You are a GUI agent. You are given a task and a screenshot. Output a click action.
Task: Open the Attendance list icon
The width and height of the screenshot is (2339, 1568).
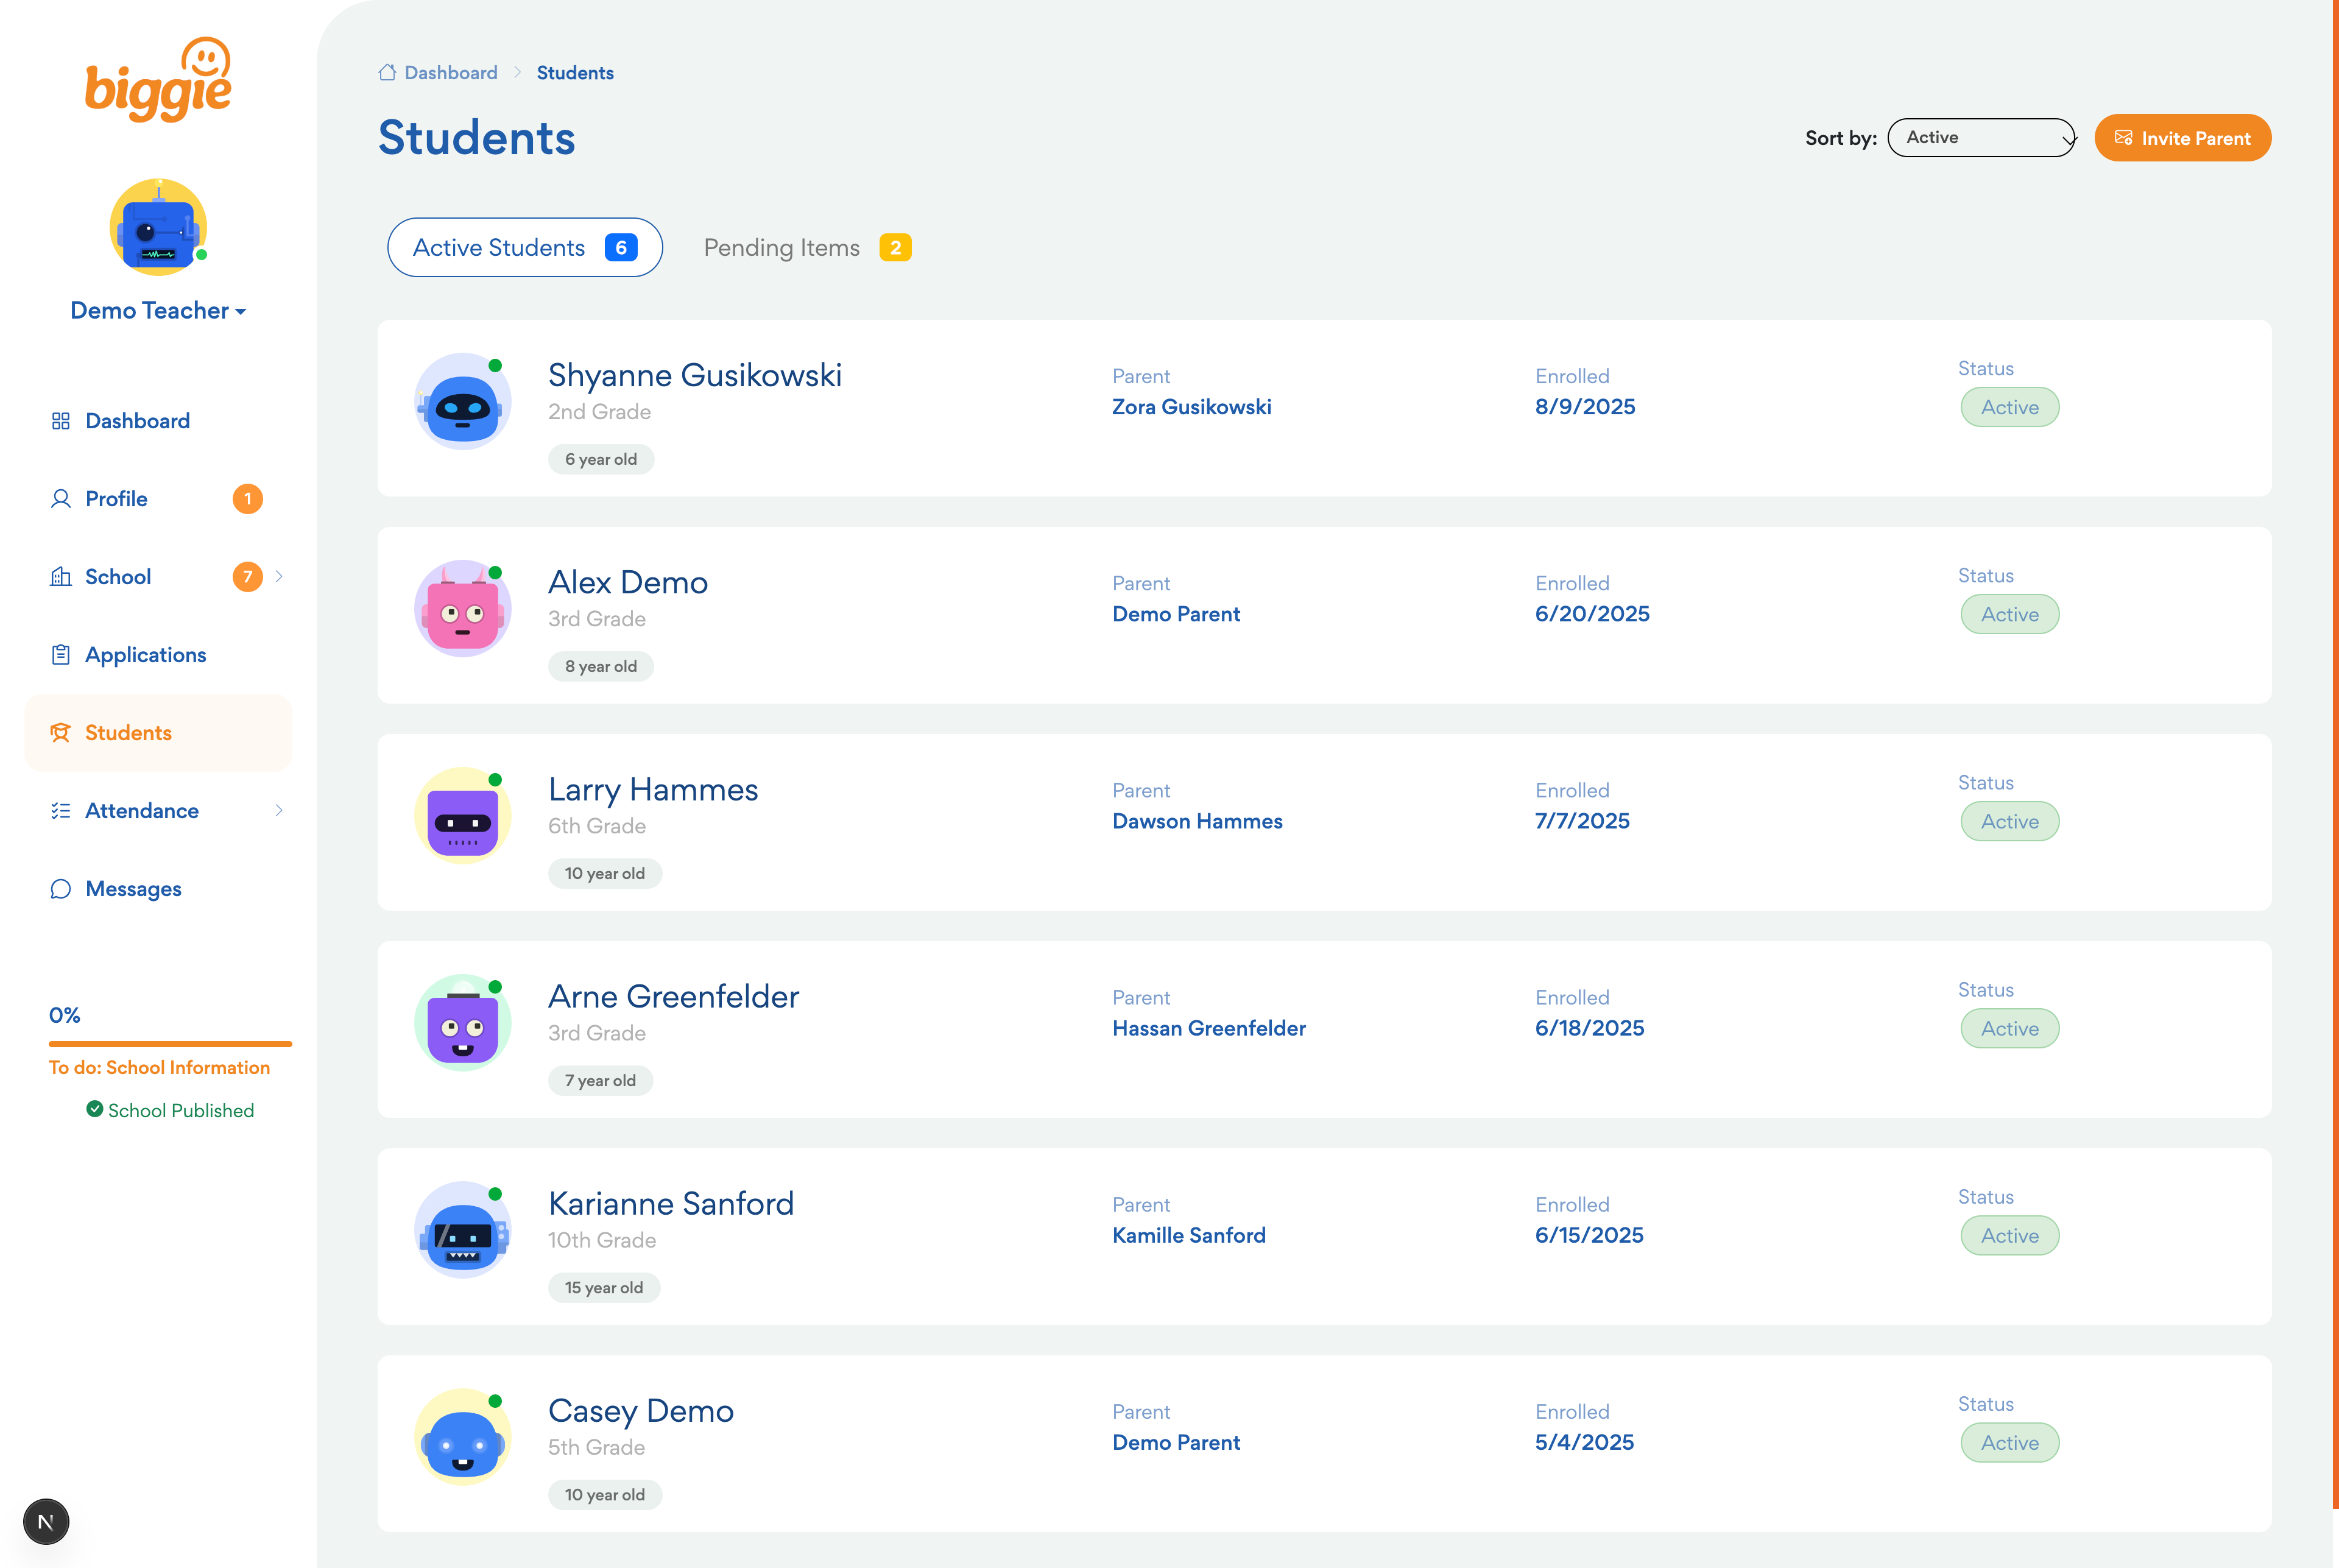click(x=61, y=810)
